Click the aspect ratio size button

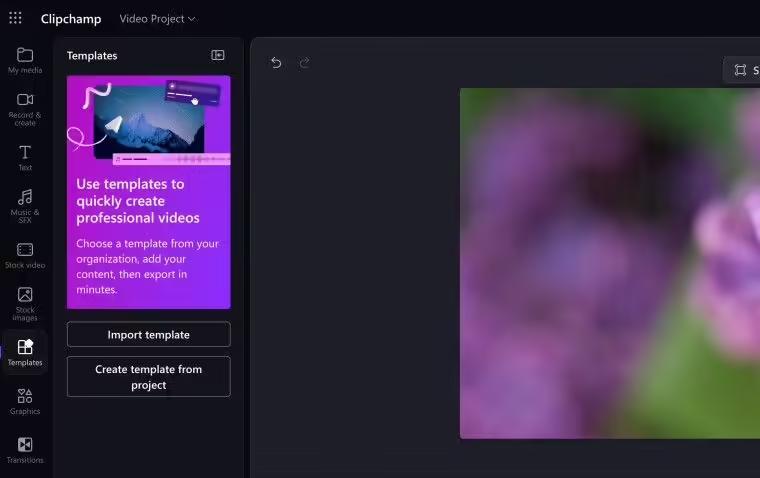coord(743,70)
